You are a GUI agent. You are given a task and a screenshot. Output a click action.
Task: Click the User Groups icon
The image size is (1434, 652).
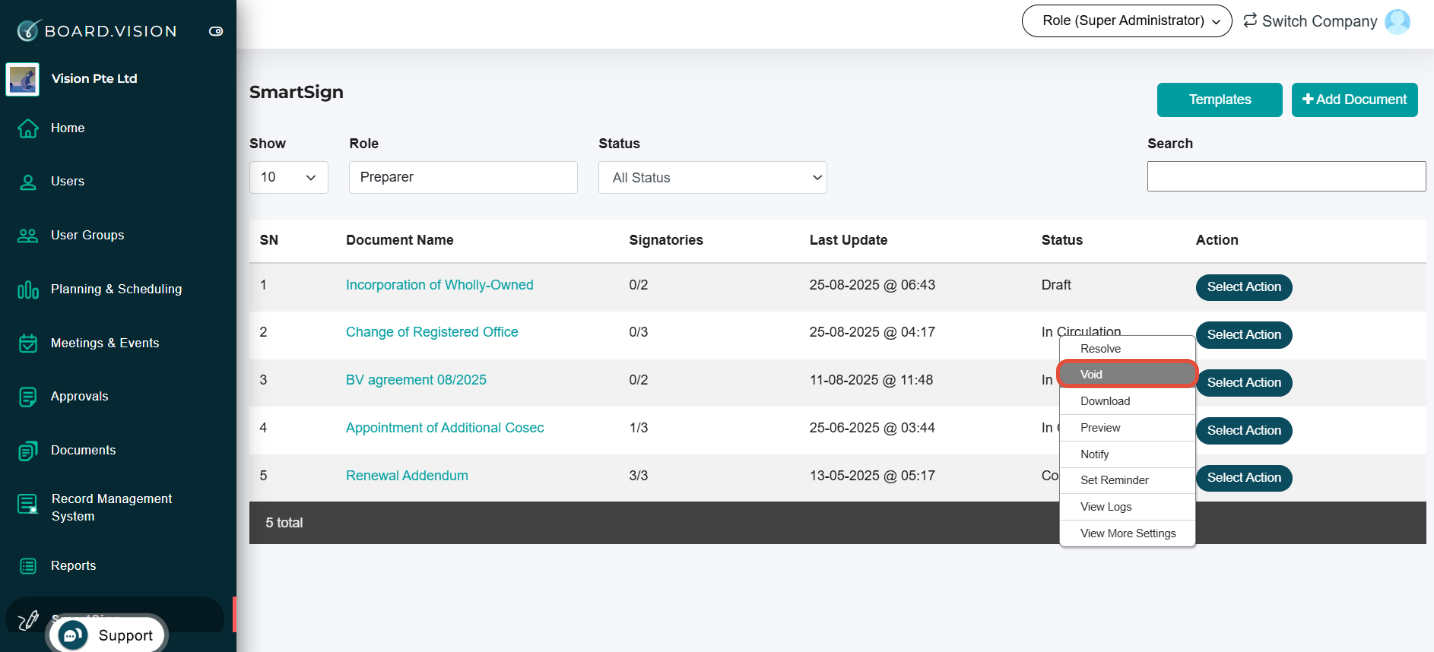(x=28, y=236)
